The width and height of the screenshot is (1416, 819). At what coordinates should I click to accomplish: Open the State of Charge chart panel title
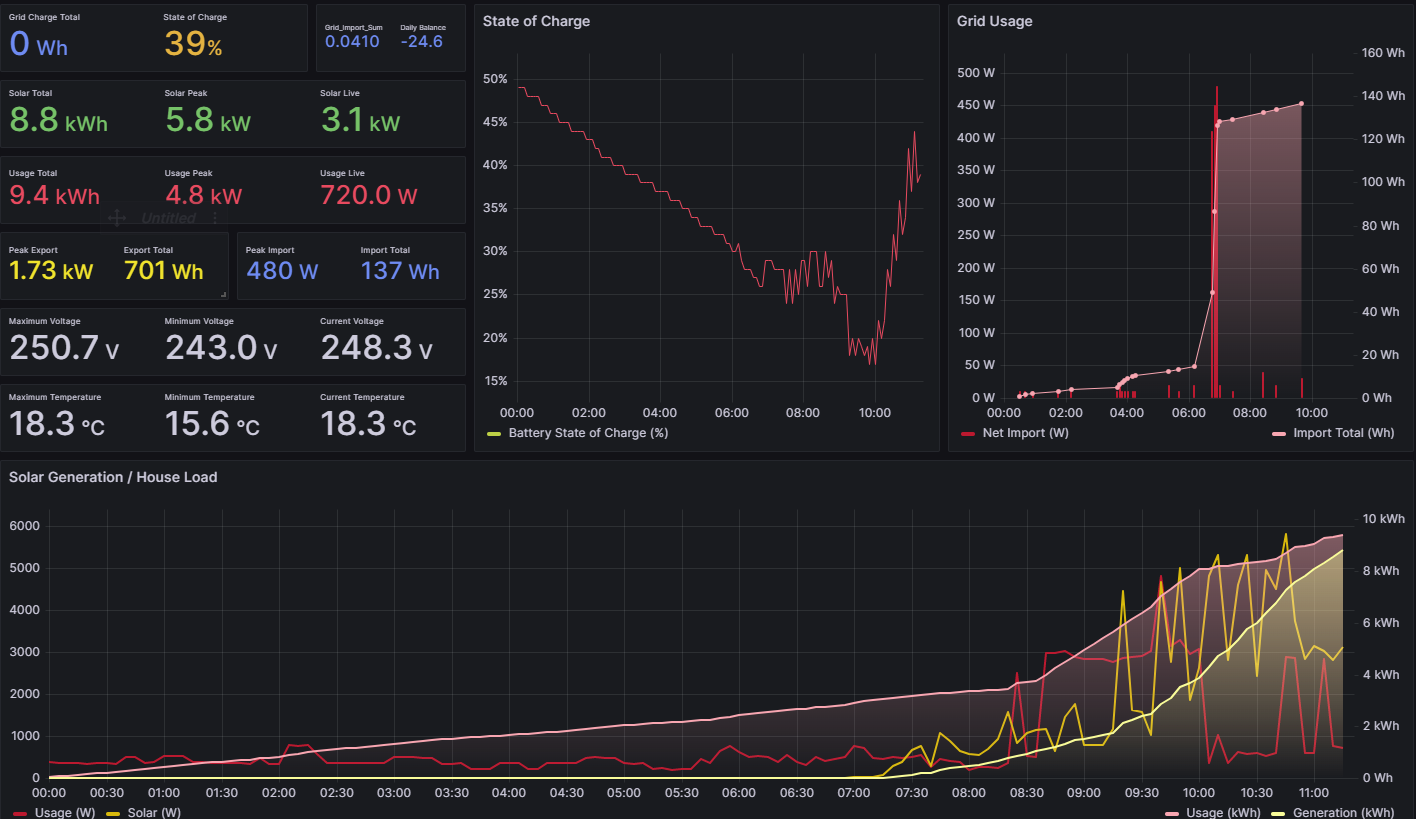[x=536, y=21]
